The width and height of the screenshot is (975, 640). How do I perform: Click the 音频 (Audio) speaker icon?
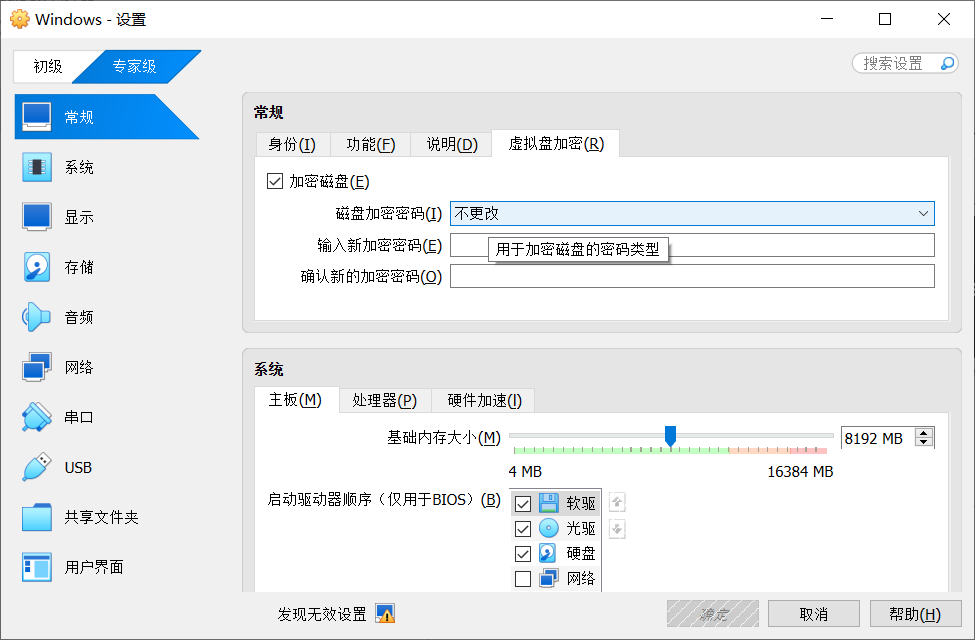pyautogui.click(x=37, y=317)
